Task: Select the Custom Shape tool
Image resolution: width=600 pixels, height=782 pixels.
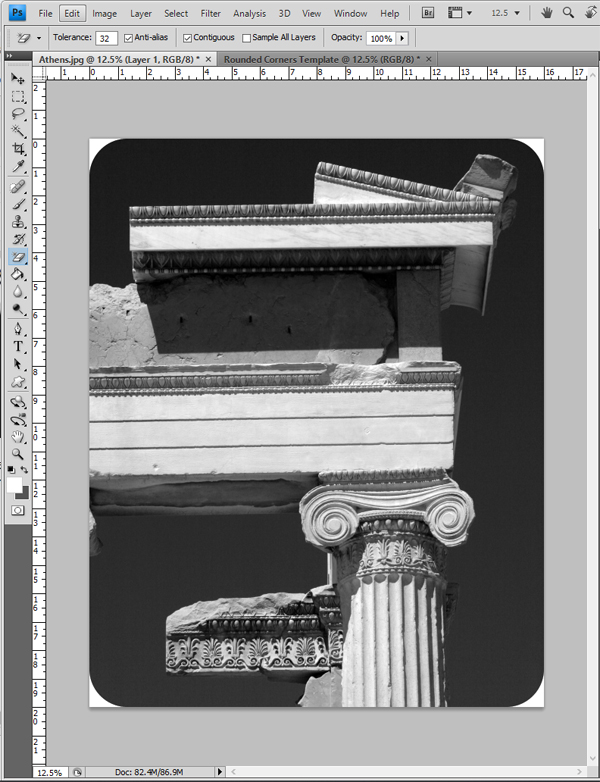Action: pyautogui.click(x=18, y=382)
